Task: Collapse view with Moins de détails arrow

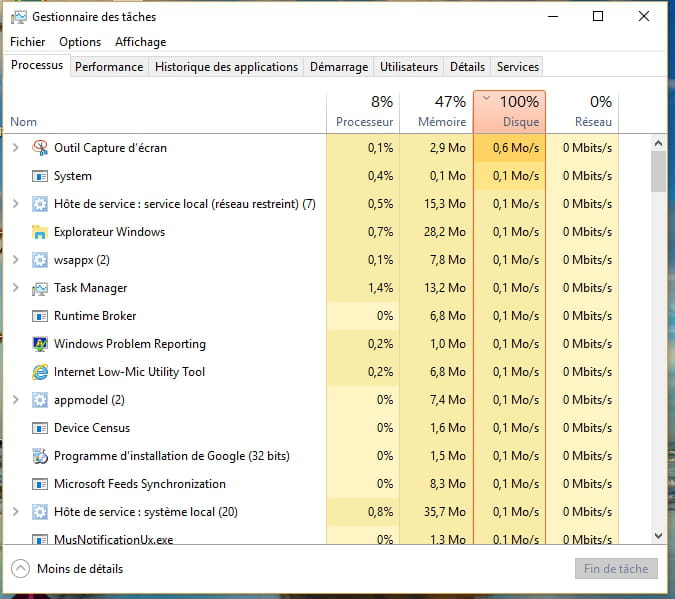Action: tap(20, 568)
